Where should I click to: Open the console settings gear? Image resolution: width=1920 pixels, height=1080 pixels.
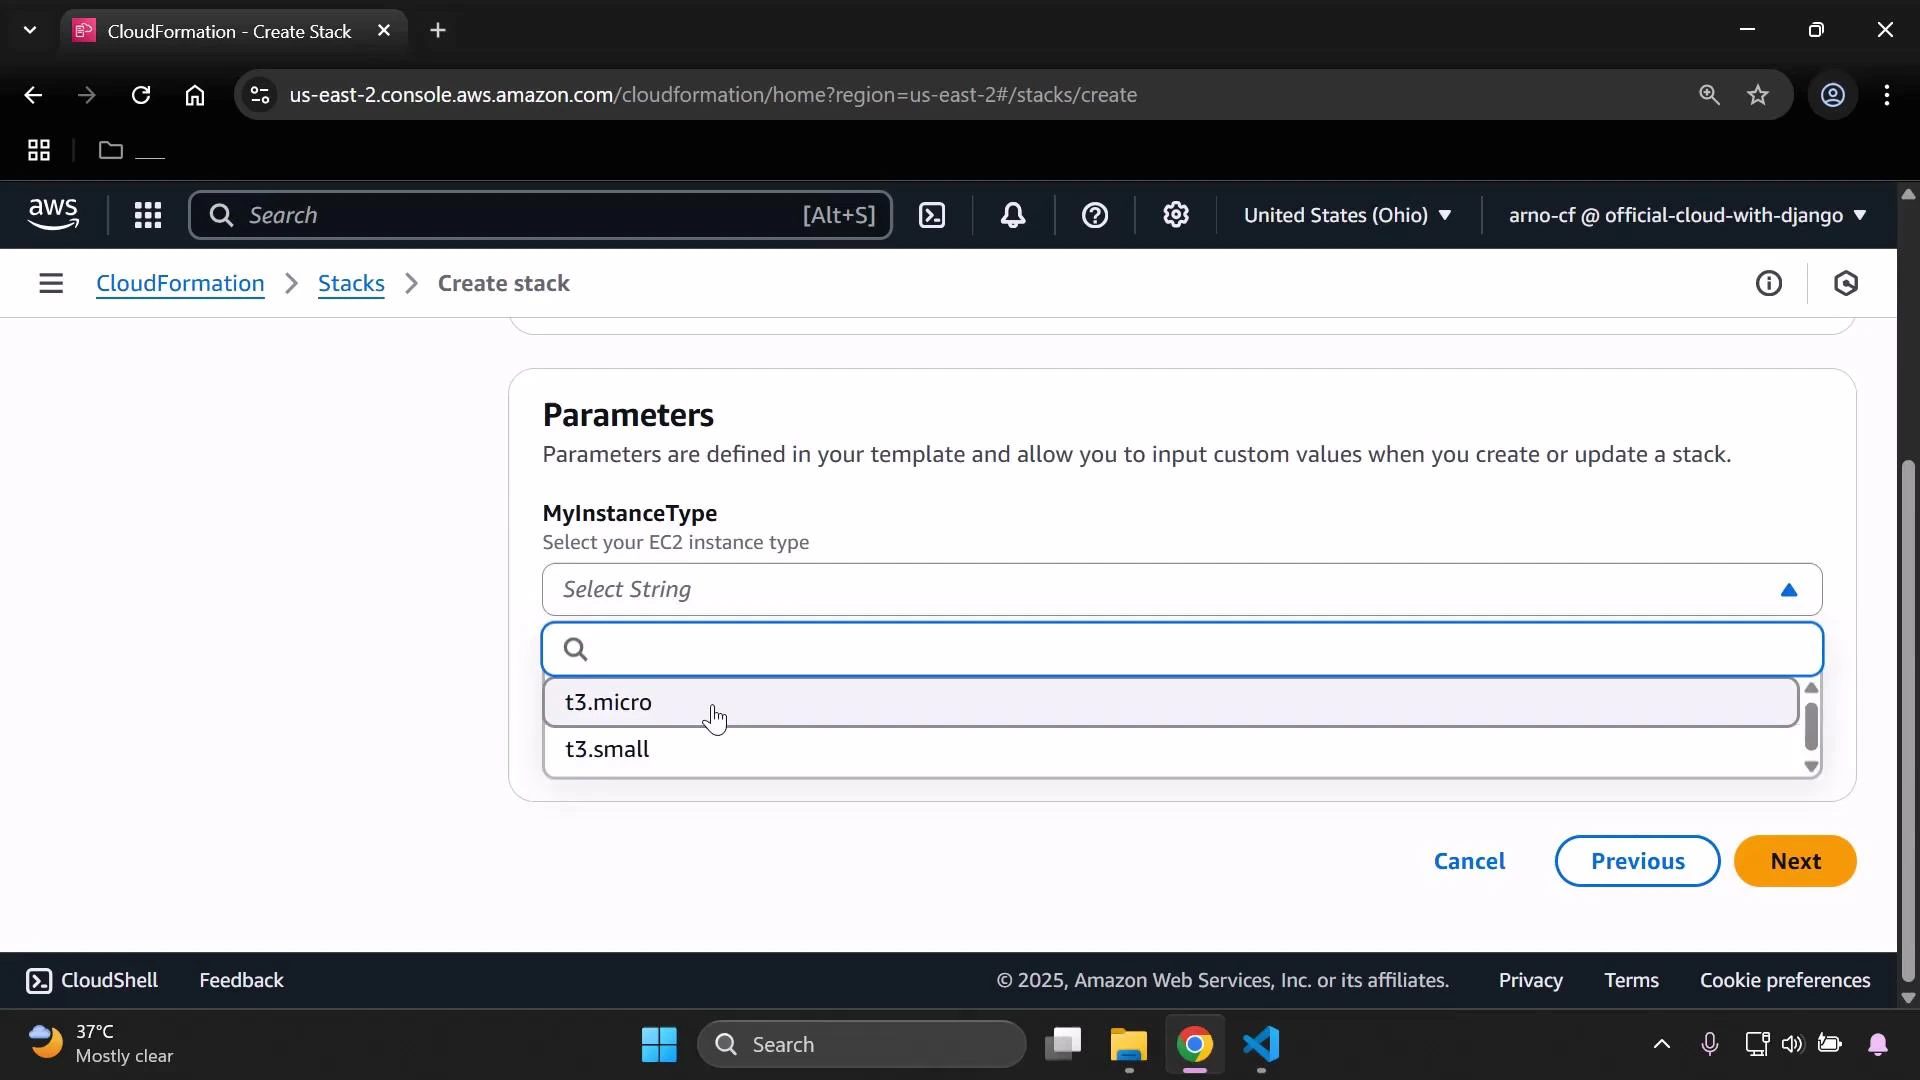pyautogui.click(x=1176, y=215)
